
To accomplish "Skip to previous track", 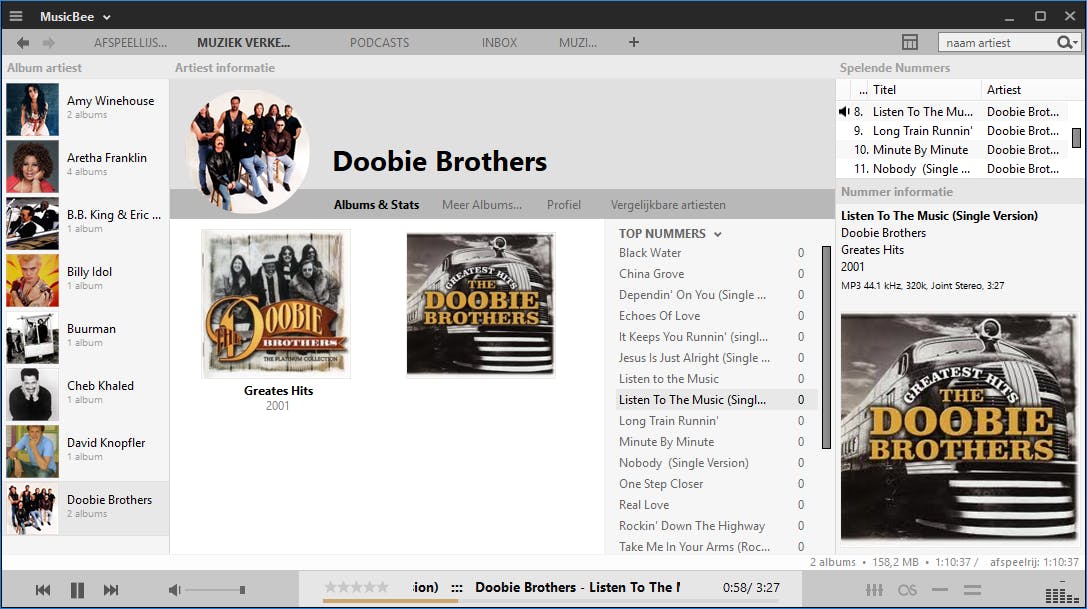I will 43,590.
